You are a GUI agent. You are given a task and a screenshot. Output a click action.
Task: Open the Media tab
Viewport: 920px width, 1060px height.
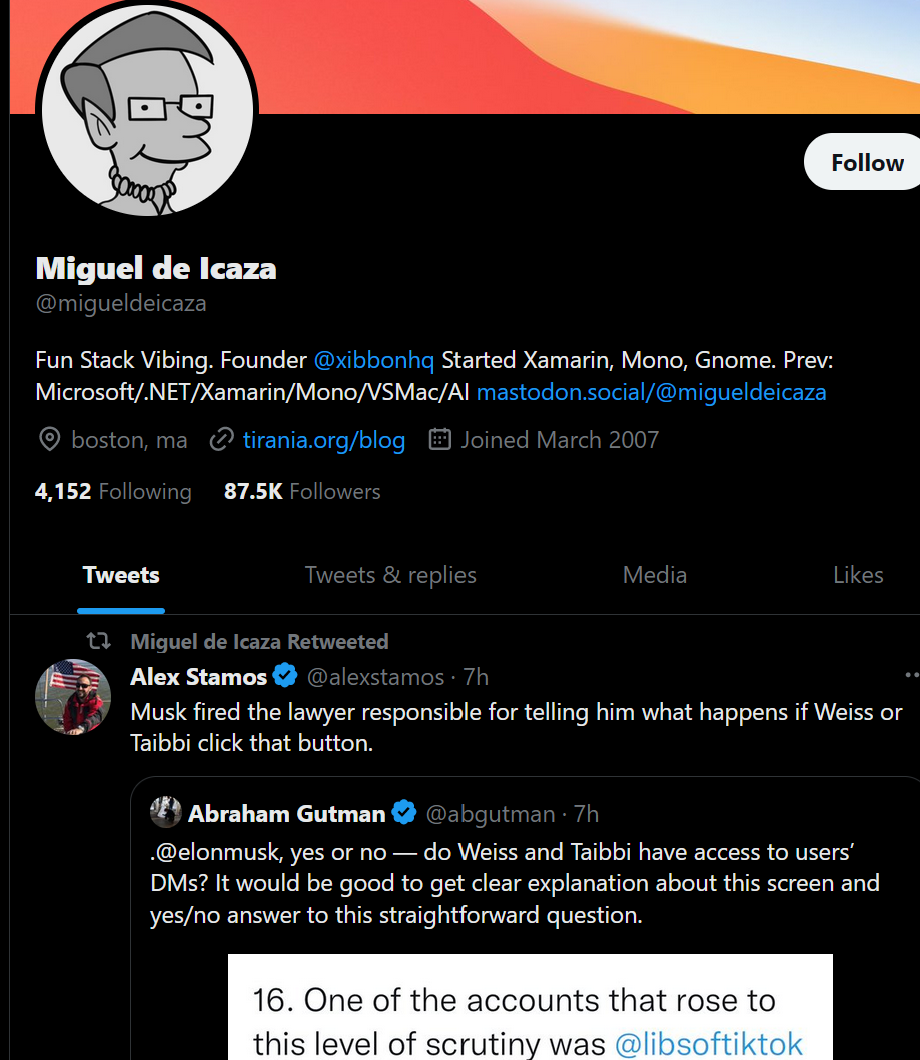[654, 575]
